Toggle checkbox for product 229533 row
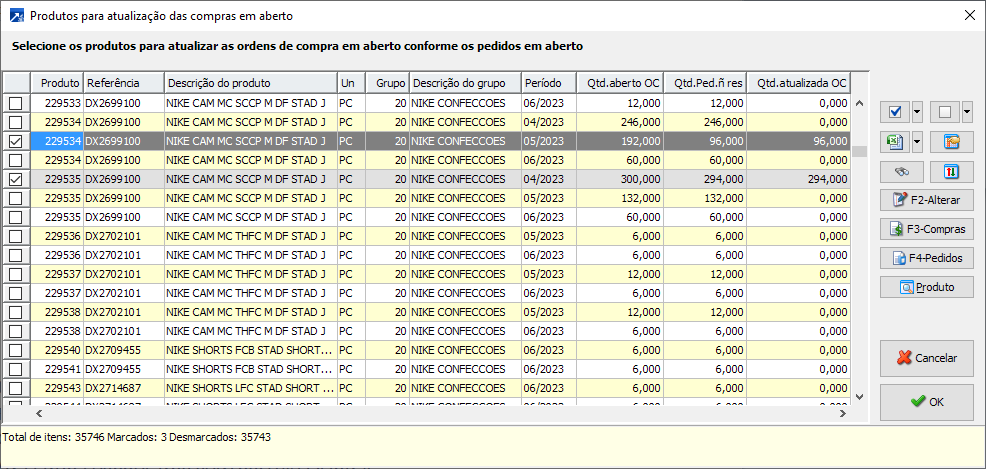 (x=15, y=103)
